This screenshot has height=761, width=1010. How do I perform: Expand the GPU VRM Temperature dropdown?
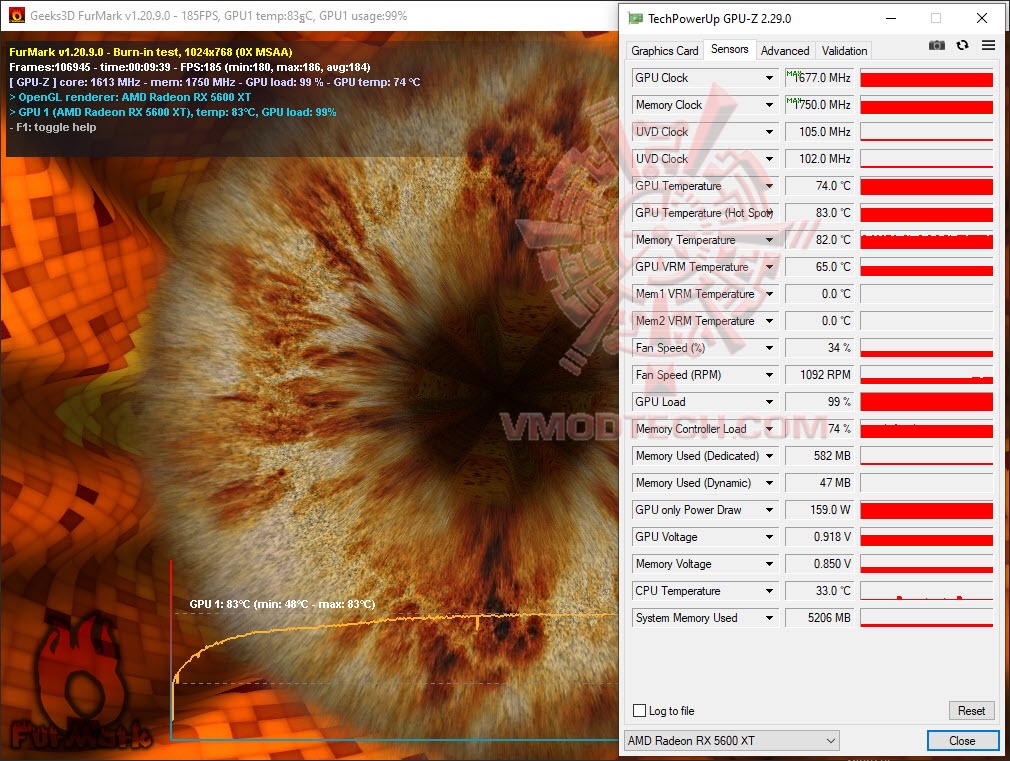[x=769, y=267]
